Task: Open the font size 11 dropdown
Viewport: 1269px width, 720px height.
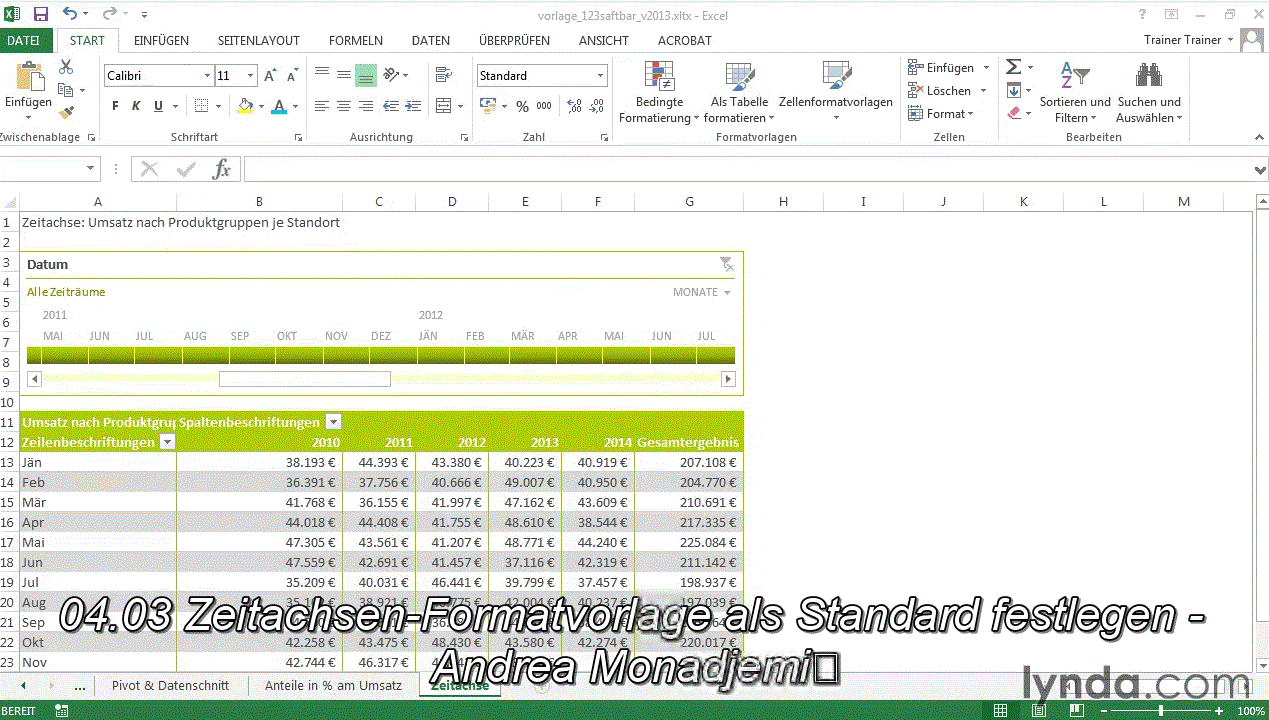Action: (x=251, y=76)
